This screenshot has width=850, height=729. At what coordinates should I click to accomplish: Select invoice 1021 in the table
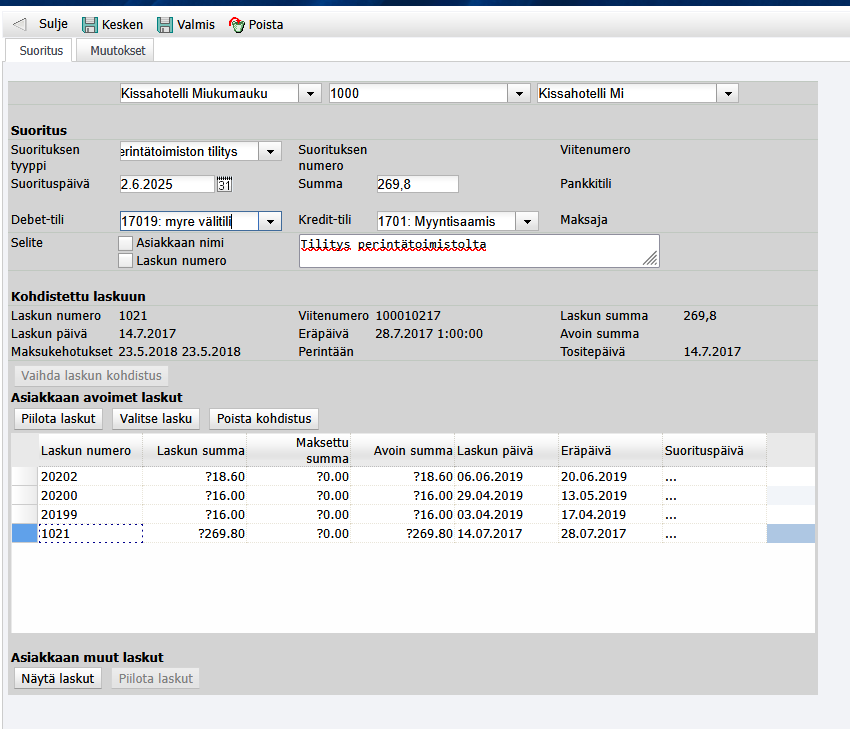[x=413, y=533]
